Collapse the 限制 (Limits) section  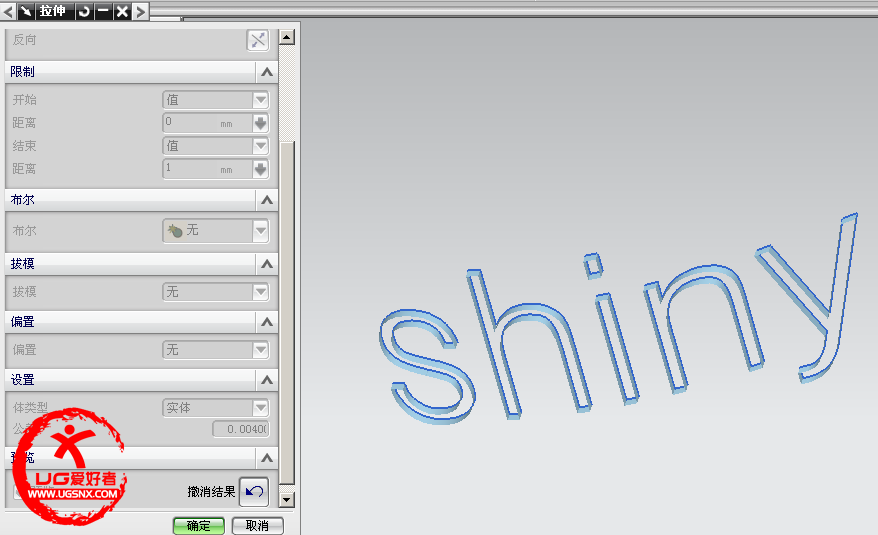pyautogui.click(x=267, y=72)
